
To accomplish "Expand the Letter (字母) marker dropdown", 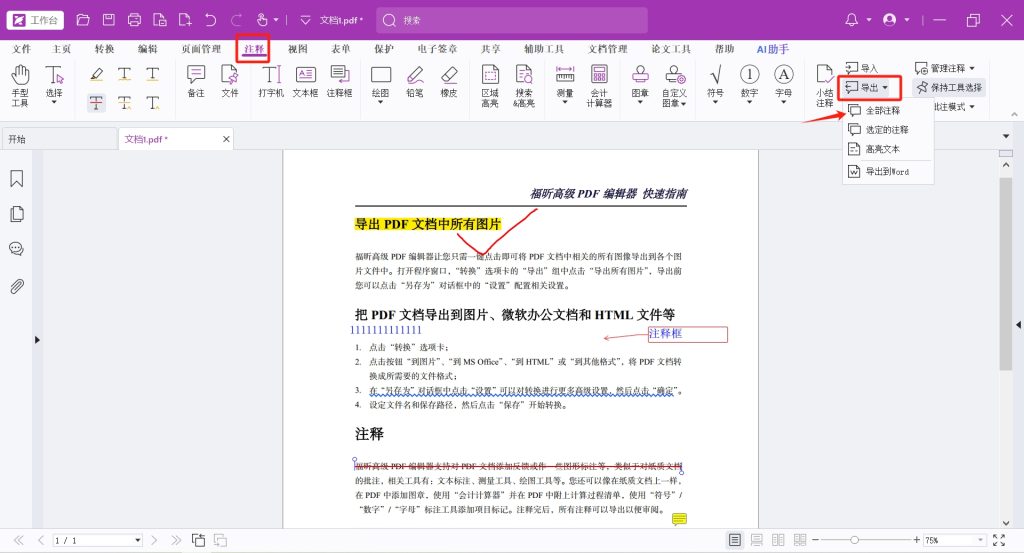I will point(783,103).
